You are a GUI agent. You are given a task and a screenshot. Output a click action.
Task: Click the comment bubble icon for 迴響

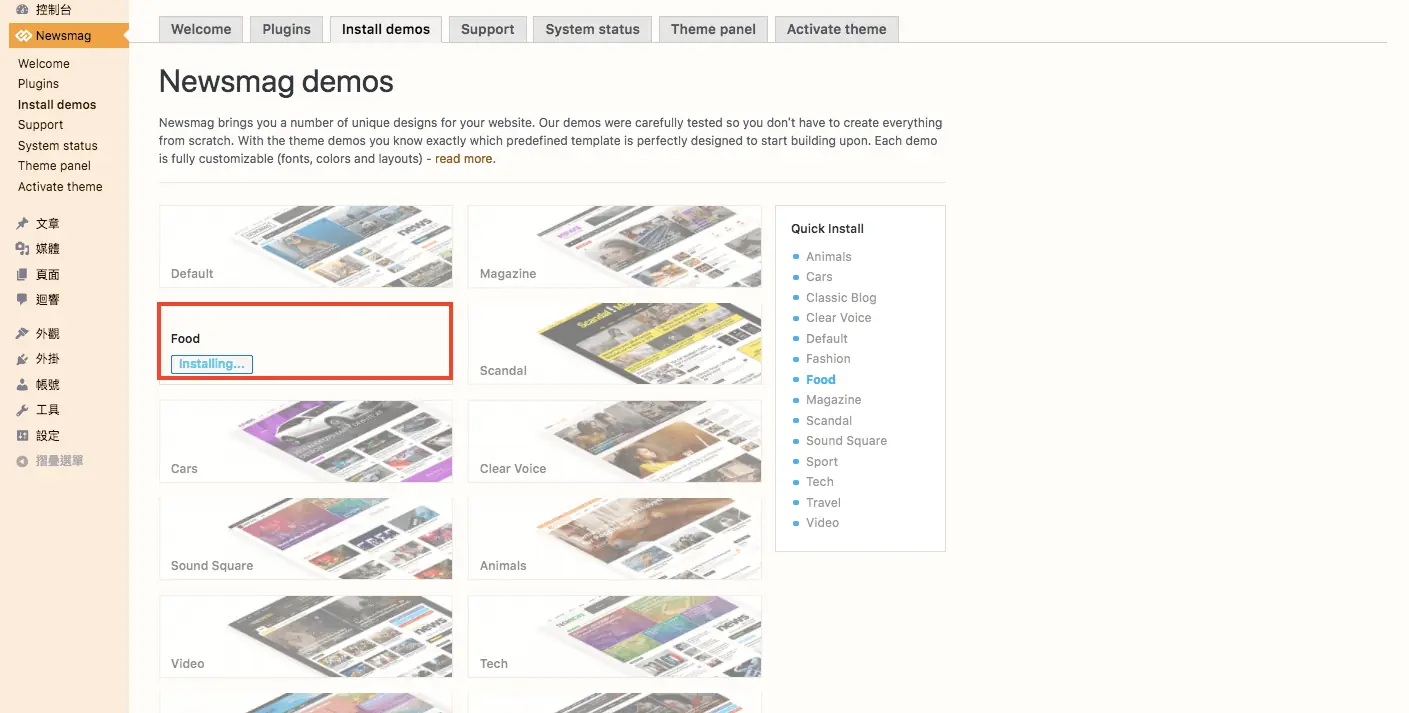point(22,300)
